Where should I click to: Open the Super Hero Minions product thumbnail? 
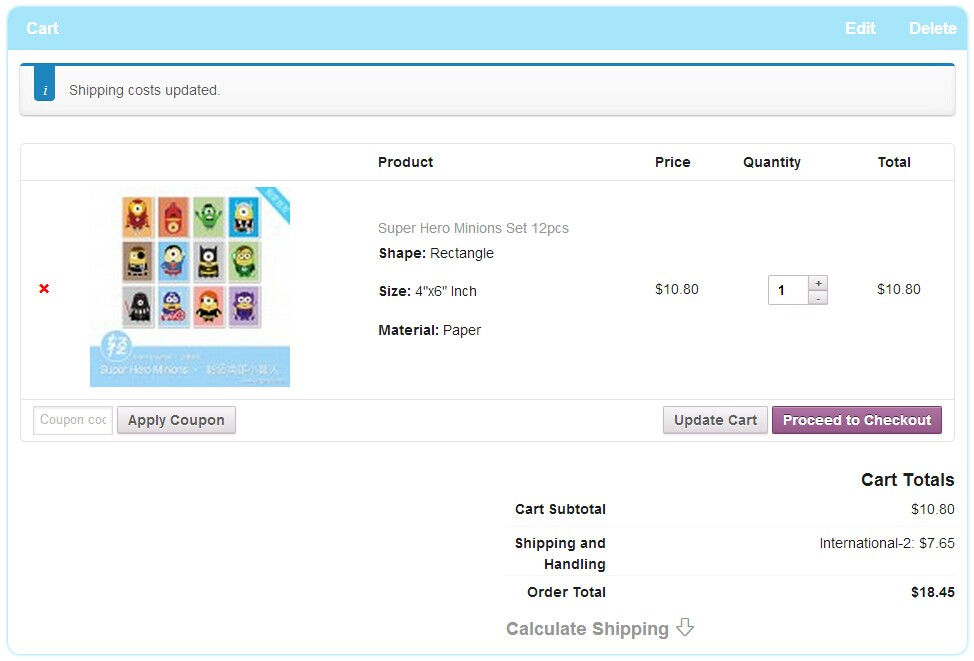(x=189, y=287)
